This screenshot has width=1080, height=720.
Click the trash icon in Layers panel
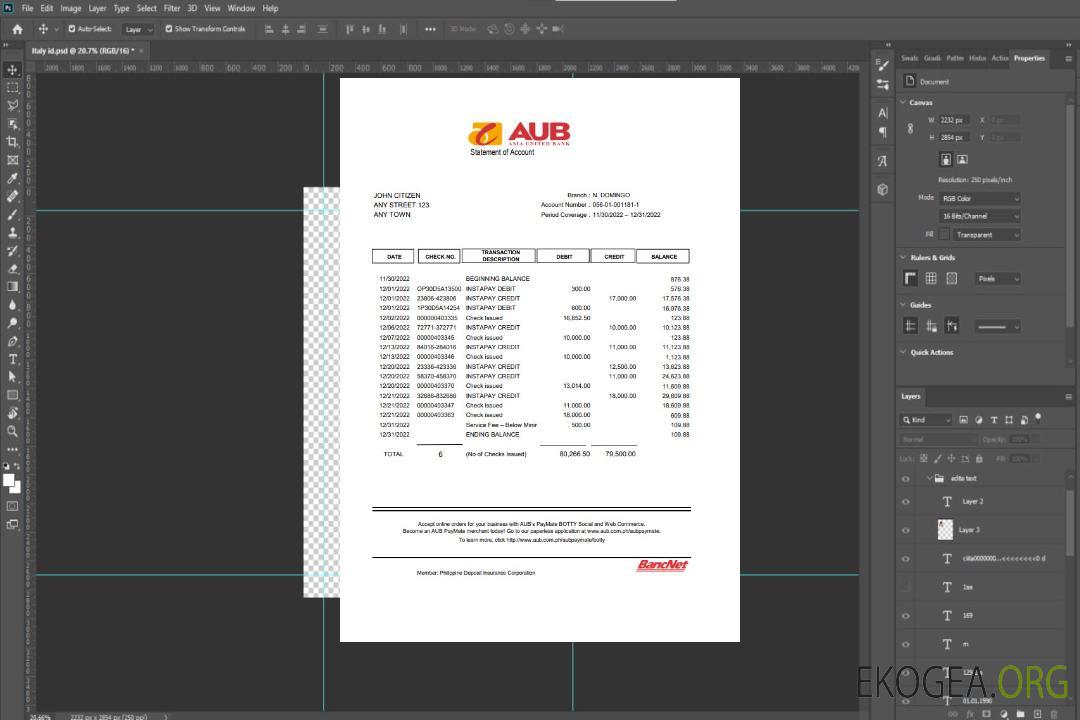[x=1054, y=714]
